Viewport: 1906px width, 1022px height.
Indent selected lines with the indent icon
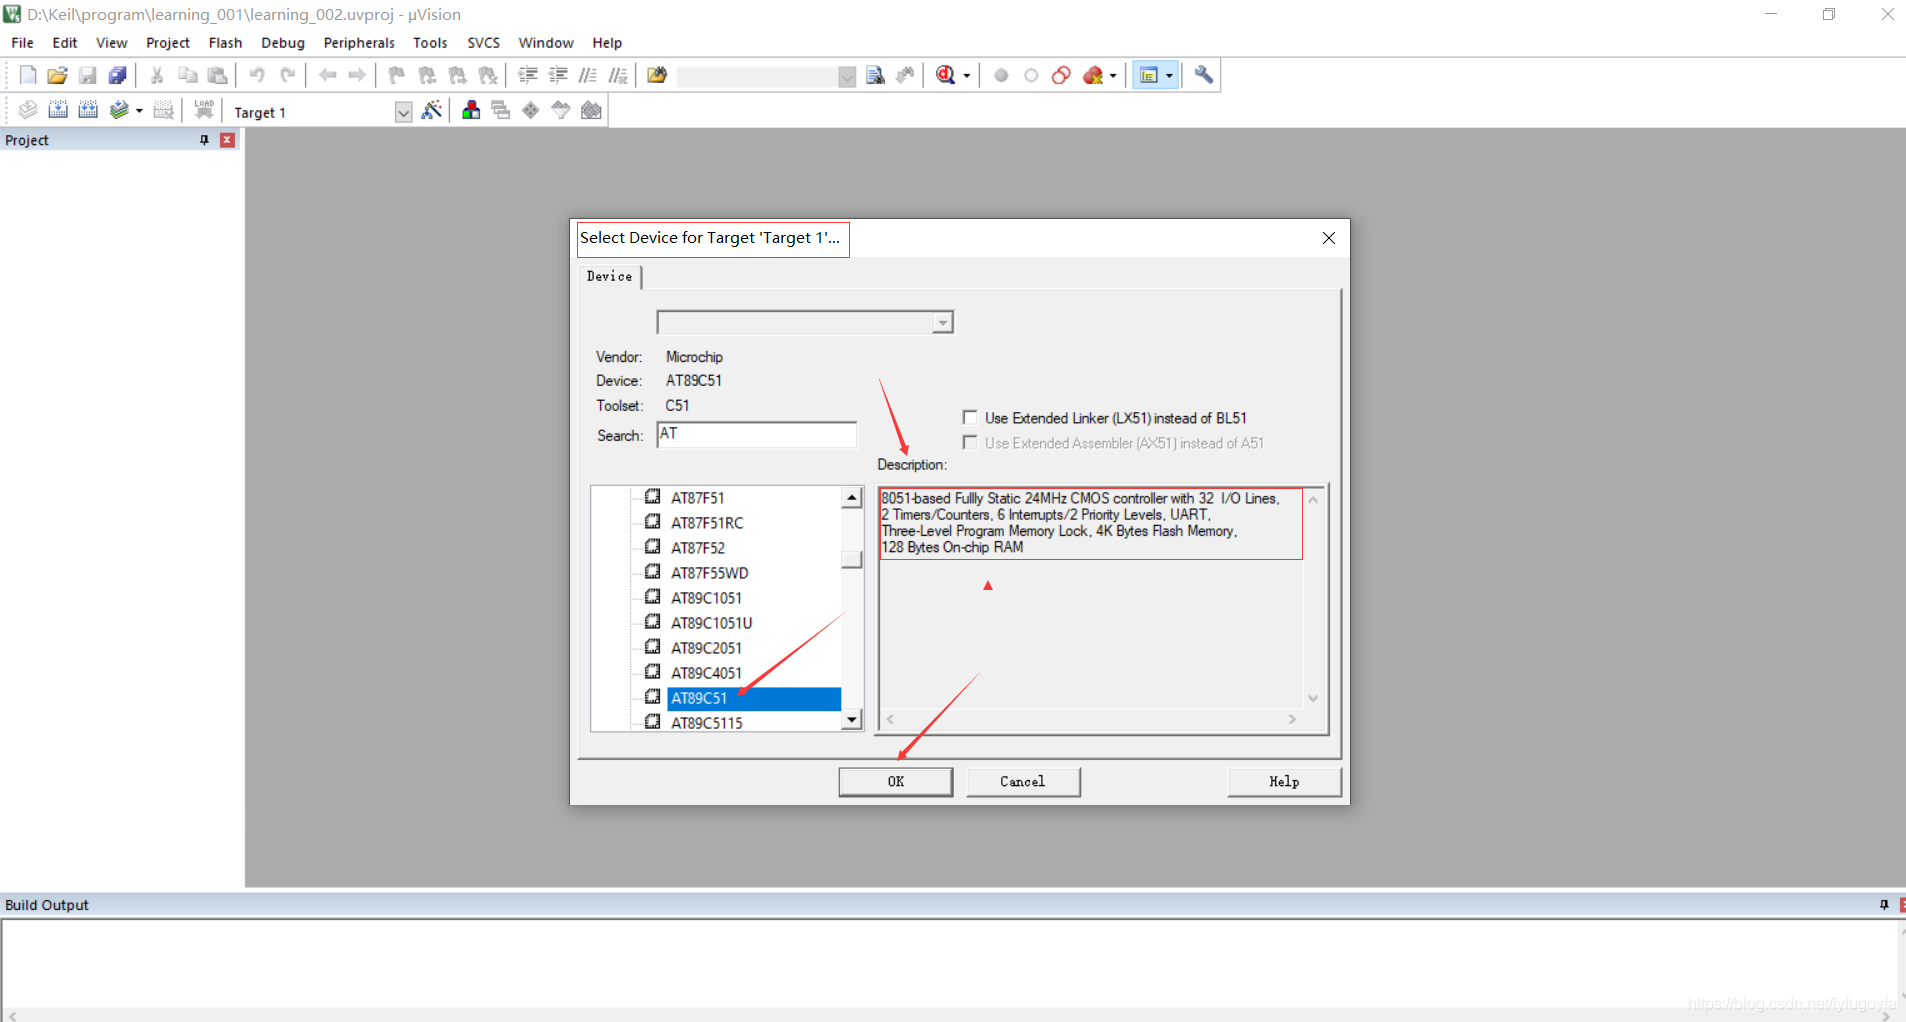[x=528, y=75]
